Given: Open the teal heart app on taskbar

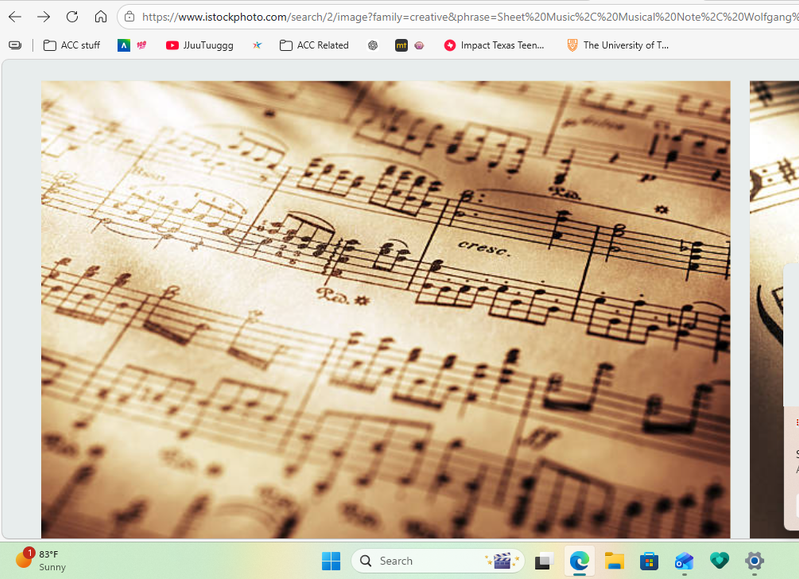Looking at the screenshot, I should tap(719, 561).
